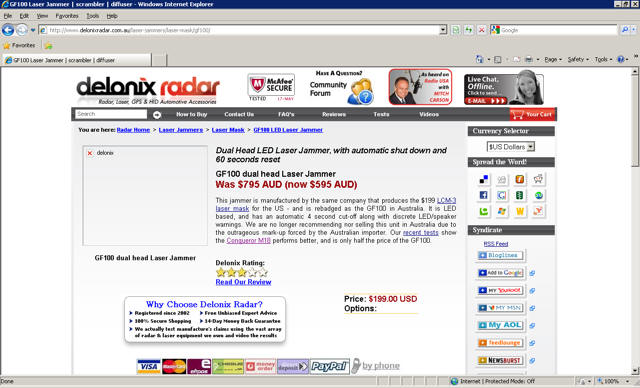Open the Favorites bar button
640x388 pixels.
19,46
